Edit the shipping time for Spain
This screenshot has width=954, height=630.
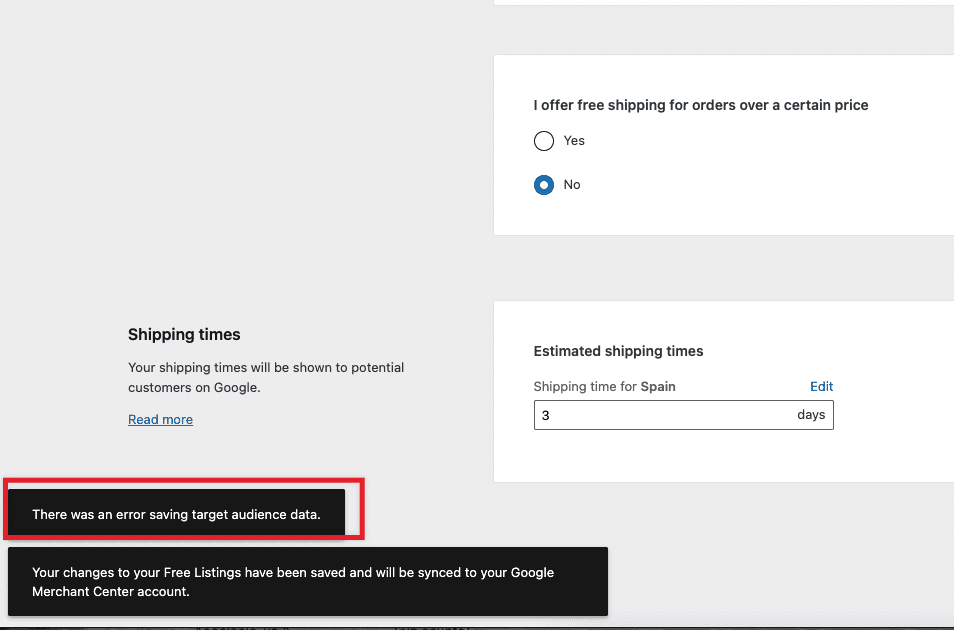pyautogui.click(x=821, y=386)
